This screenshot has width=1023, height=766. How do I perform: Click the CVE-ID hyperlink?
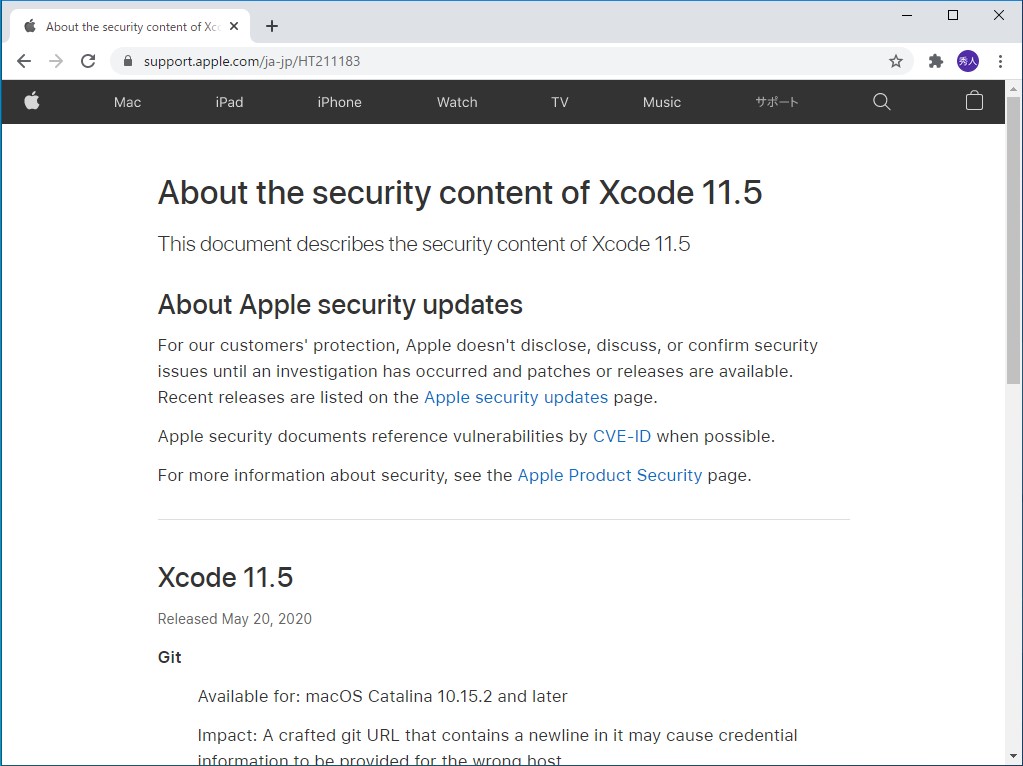622,436
